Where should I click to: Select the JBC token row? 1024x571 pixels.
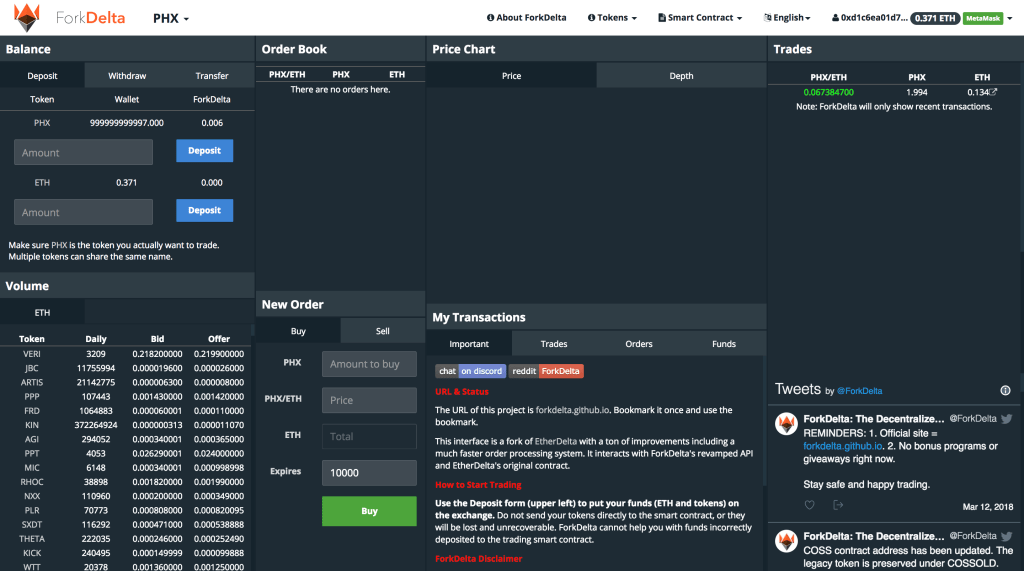(125, 368)
